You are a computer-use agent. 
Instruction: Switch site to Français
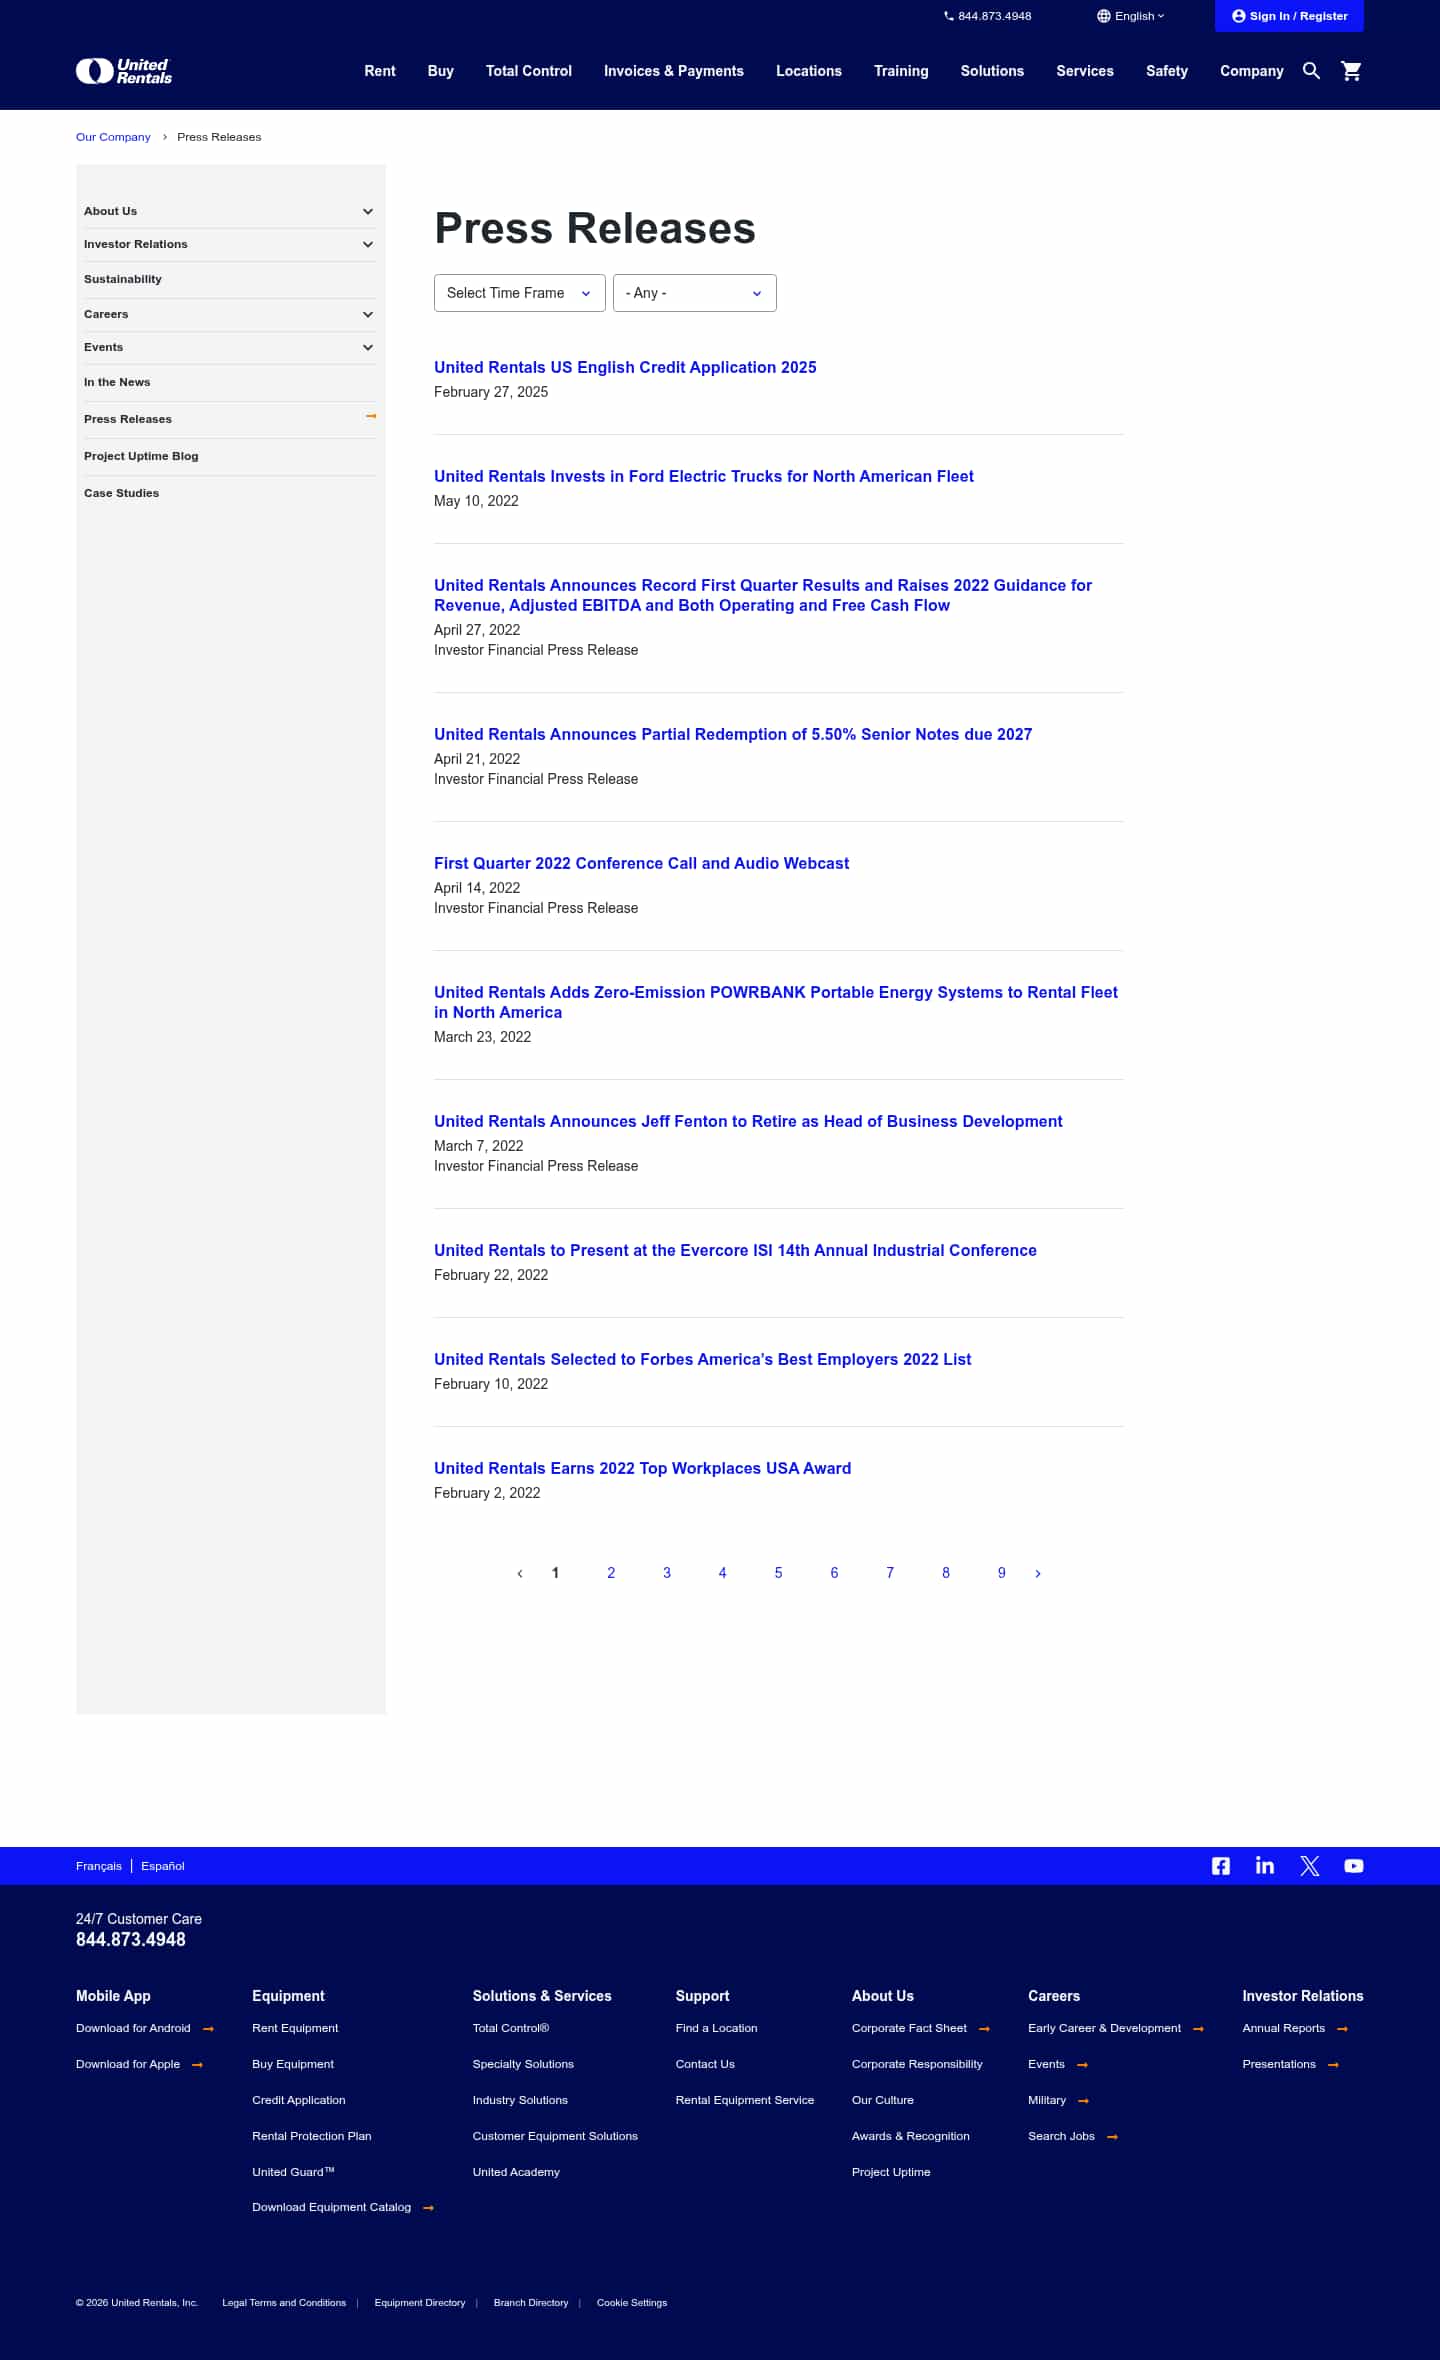pyautogui.click(x=99, y=1866)
